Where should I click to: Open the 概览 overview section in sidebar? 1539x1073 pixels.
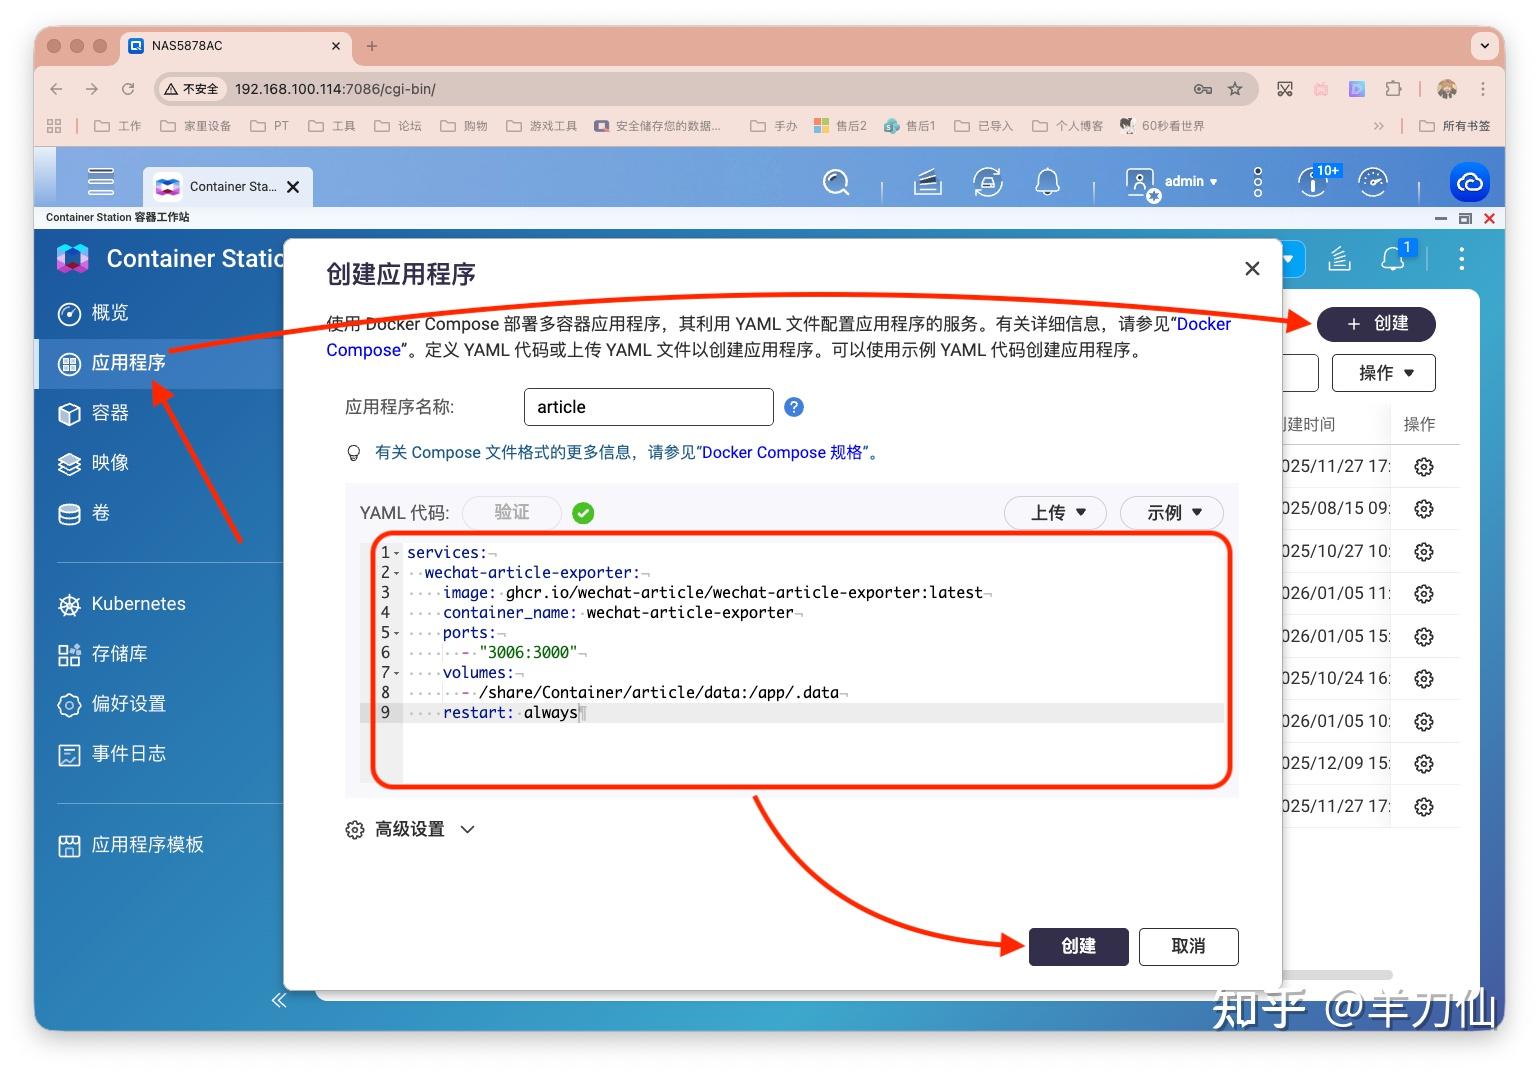(x=108, y=313)
